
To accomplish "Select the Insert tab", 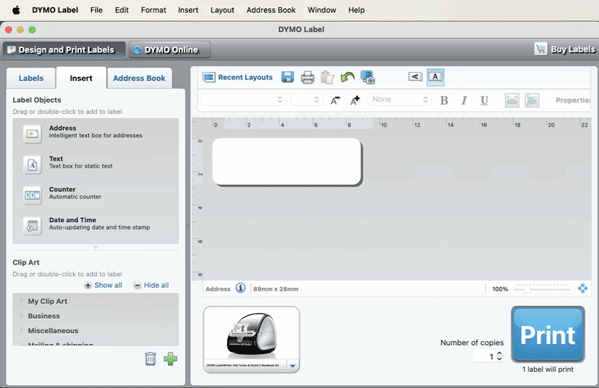I will pyautogui.click(x=81, y=78).
